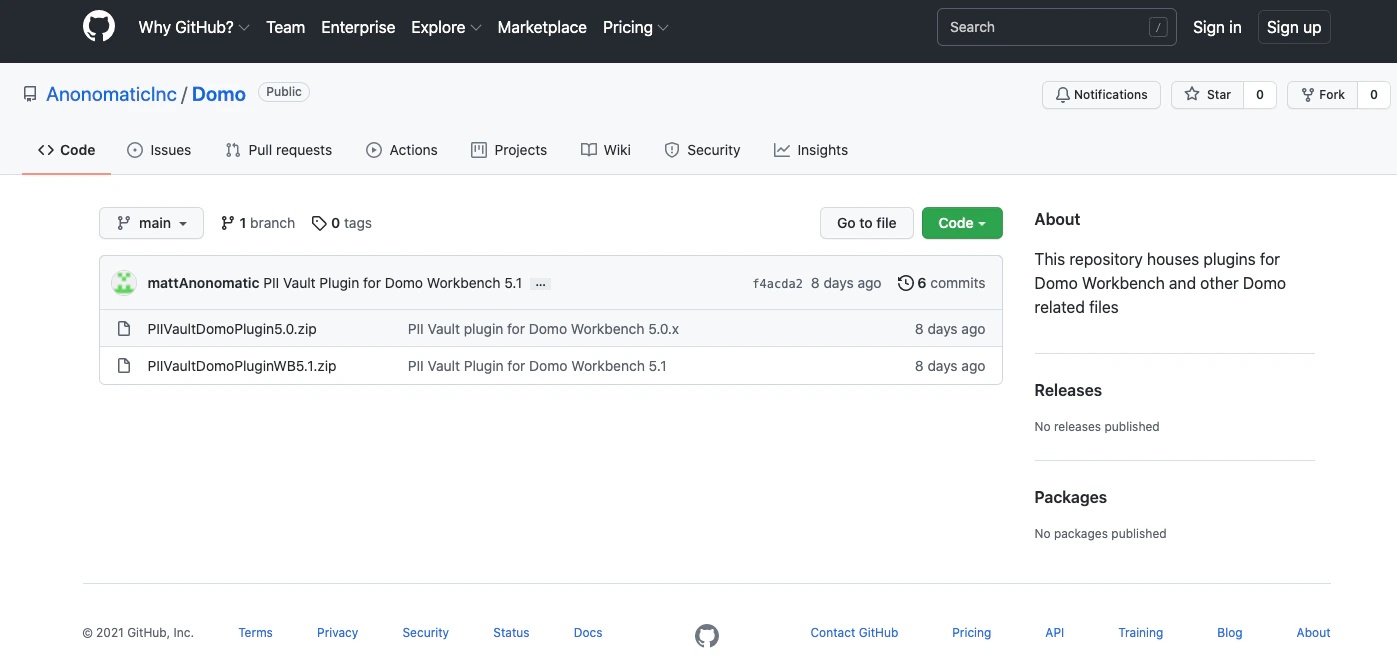The width and height of the screenshot is (1397, 661).
Task: Click the Notifications bell button
Action: click(x=1101, y=95)
